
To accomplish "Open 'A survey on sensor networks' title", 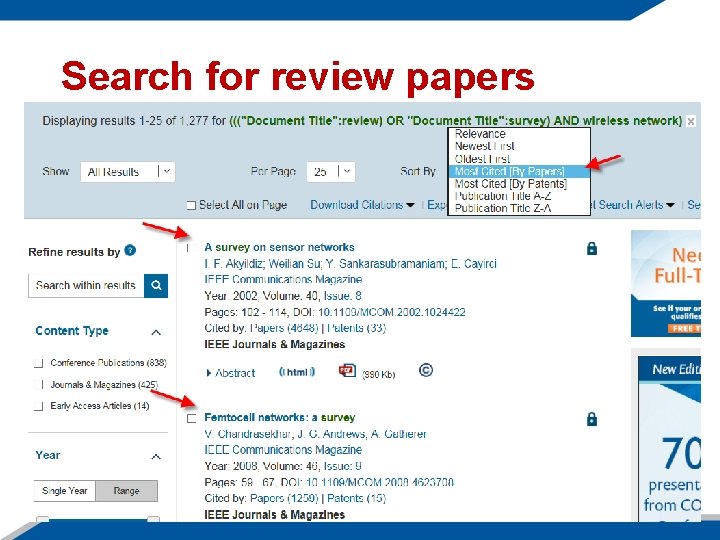I will pos(279,247).
